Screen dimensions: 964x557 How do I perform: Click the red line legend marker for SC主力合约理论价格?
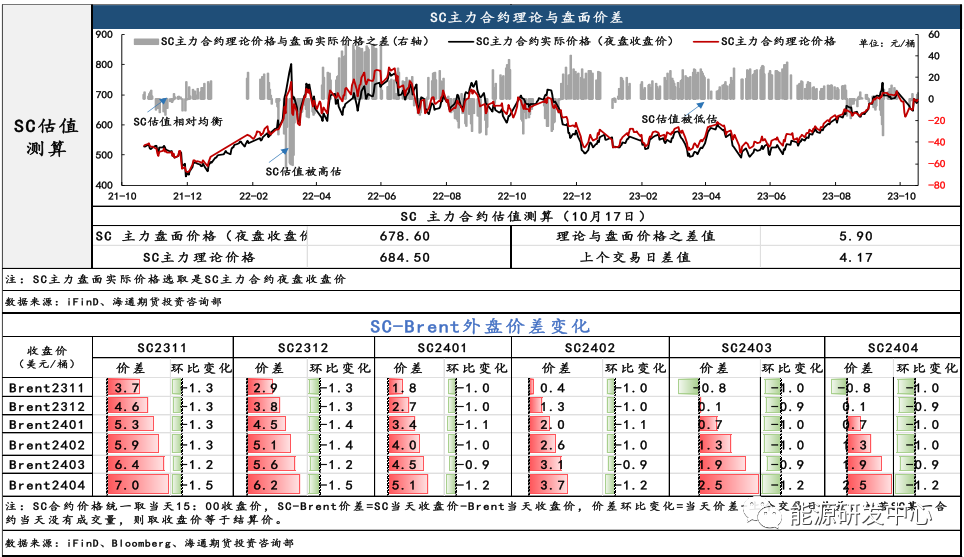706,41
